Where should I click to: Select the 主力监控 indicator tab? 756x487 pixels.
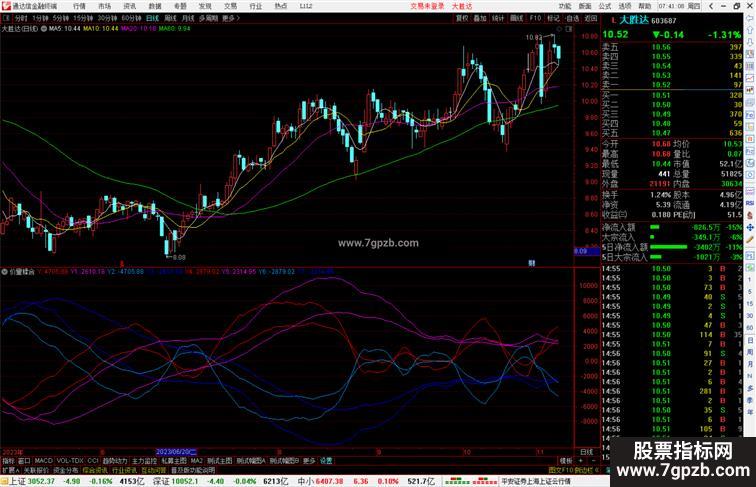coord(145,461)
